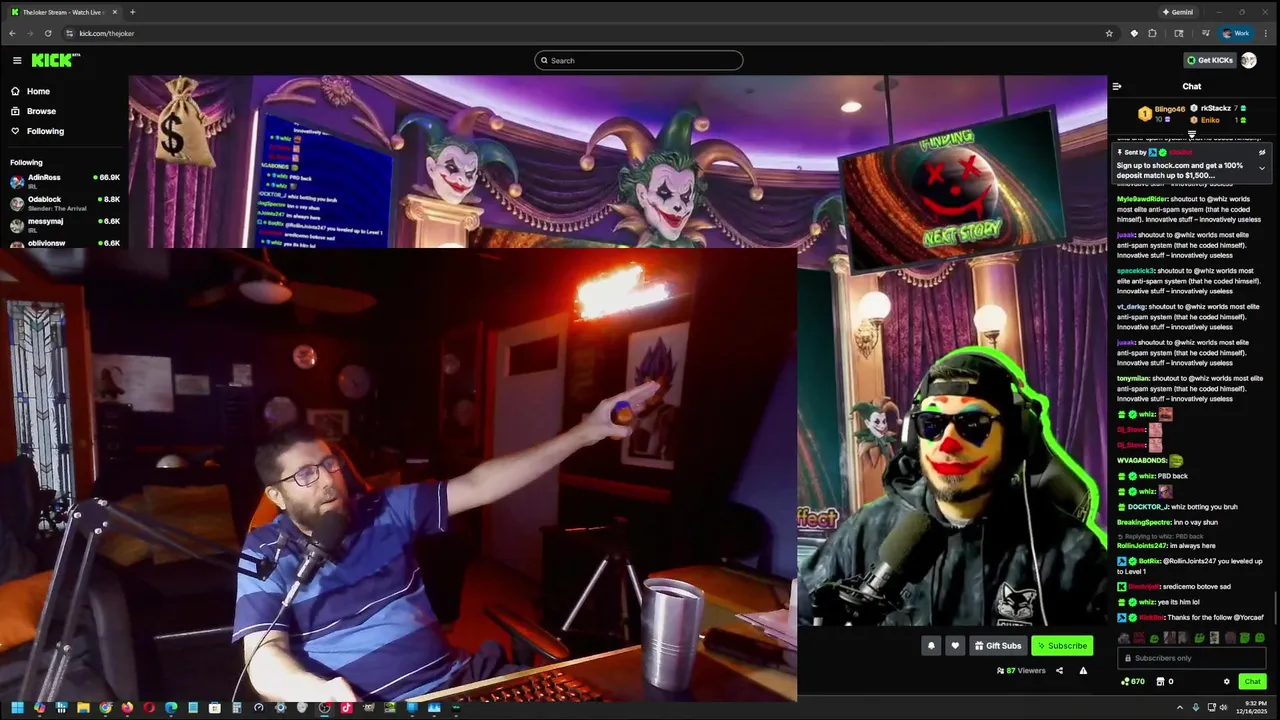Open the user profile avatar menu
The image size is (1280, 720).
1248,60
